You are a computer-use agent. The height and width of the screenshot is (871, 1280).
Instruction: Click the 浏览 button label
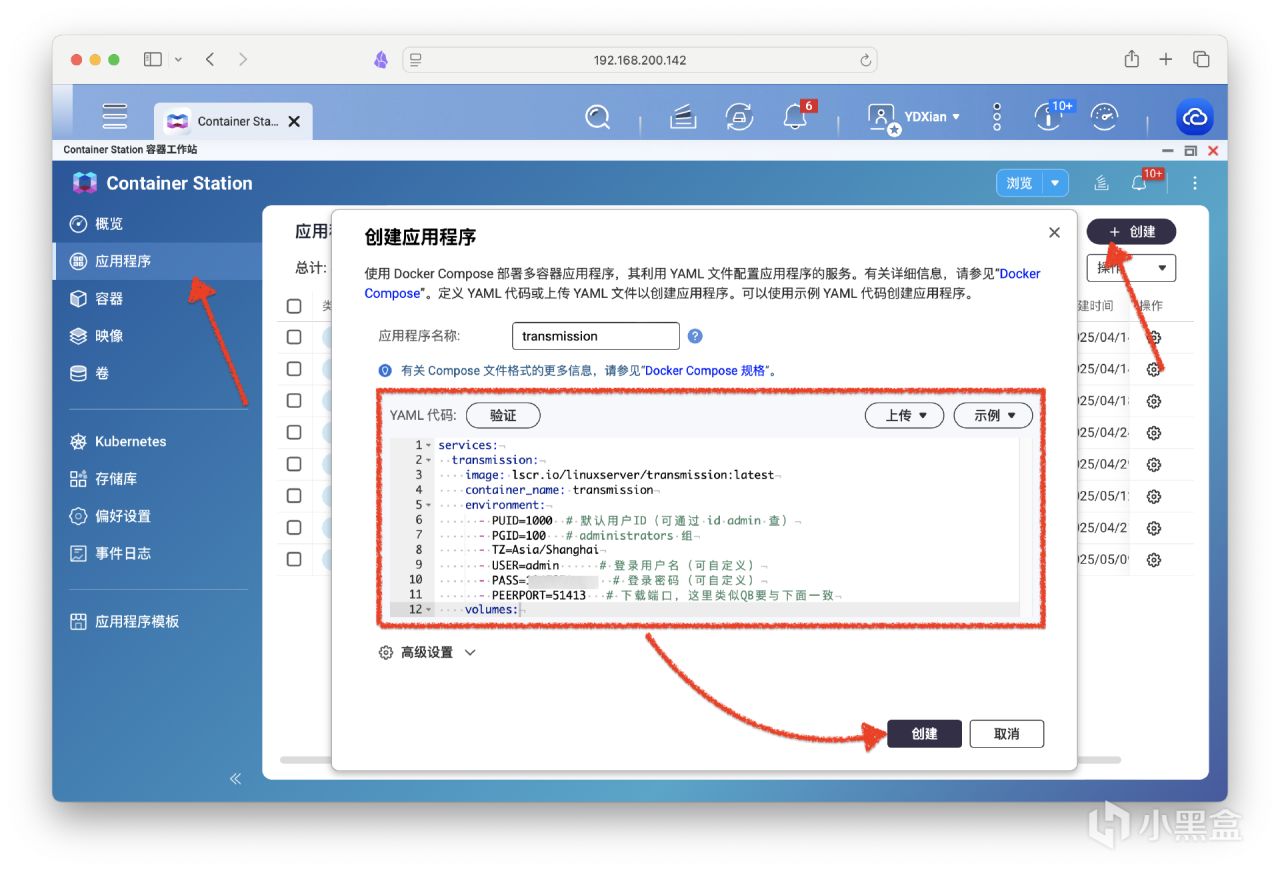pos(1019,183)
